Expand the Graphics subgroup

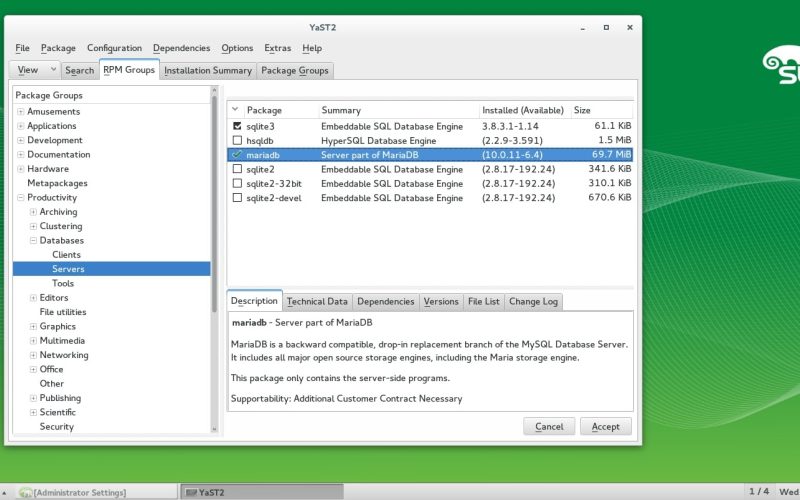click(33, 326)
